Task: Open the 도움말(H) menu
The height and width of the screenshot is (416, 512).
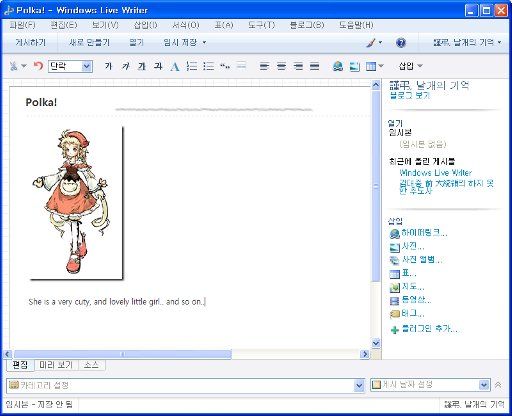Action: 356,25
